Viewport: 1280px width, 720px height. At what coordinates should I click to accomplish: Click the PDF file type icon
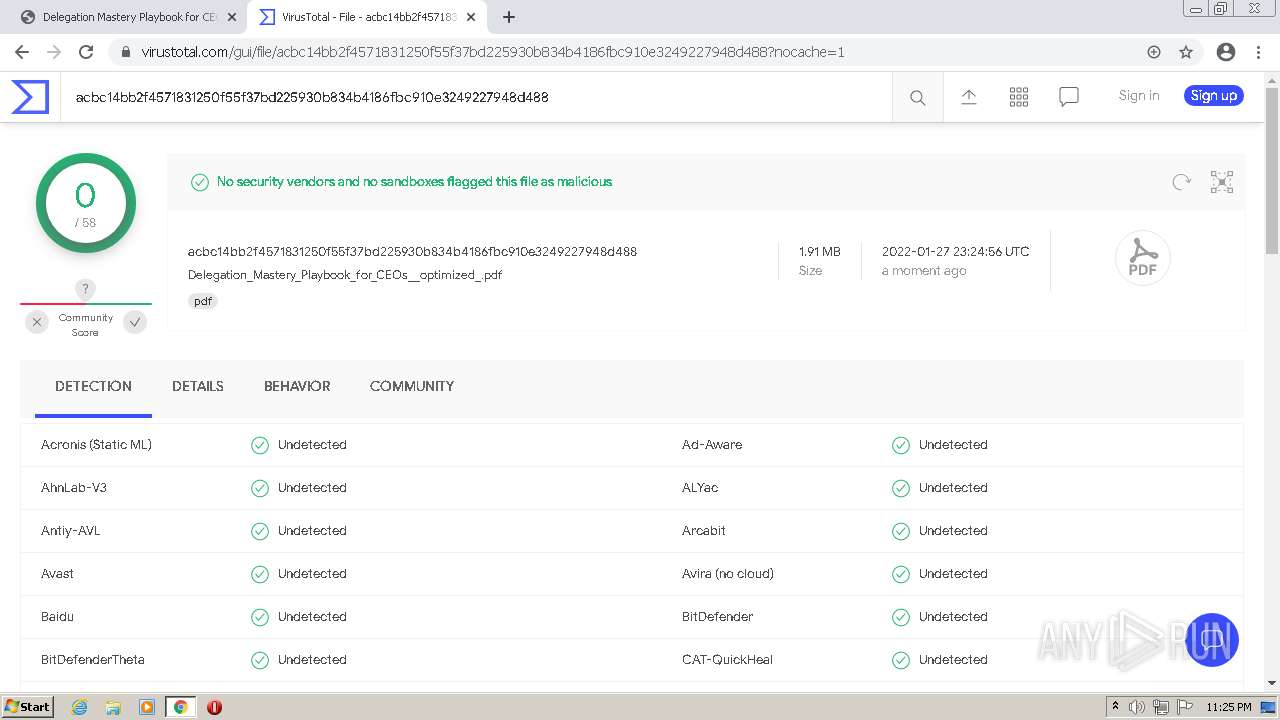pos(1142,259)
